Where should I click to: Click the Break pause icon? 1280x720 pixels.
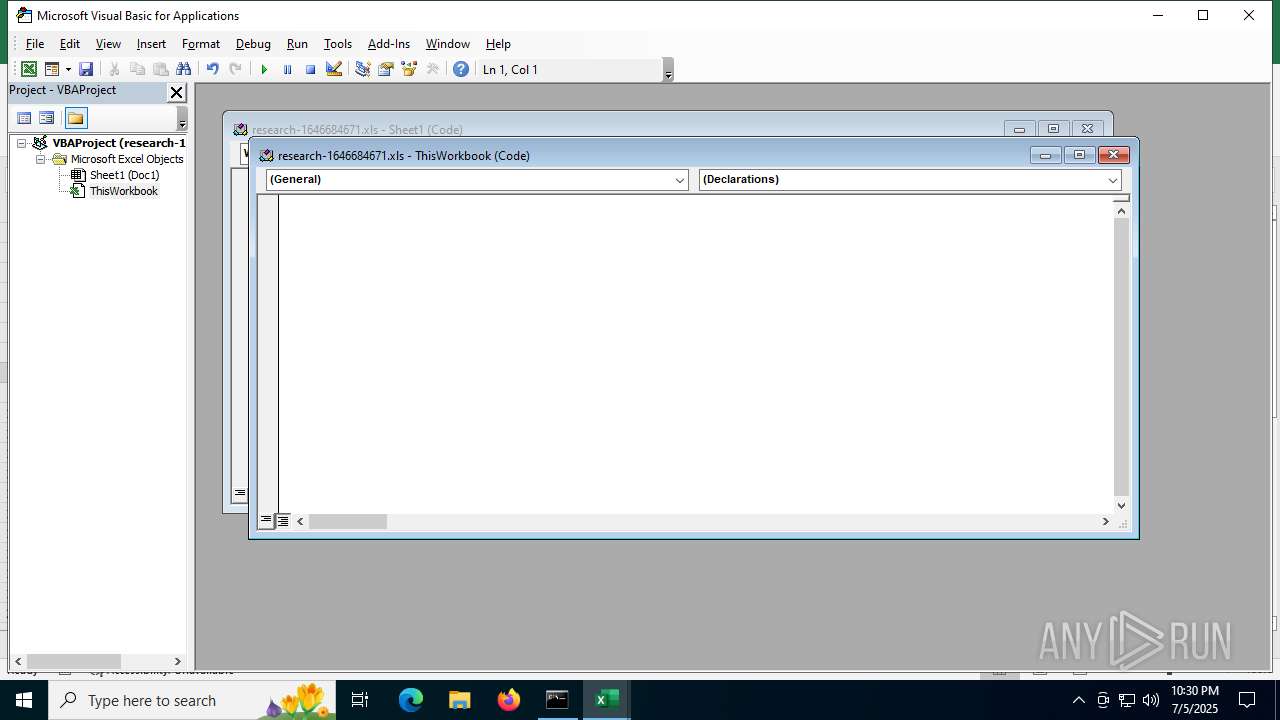pos(287,69)
